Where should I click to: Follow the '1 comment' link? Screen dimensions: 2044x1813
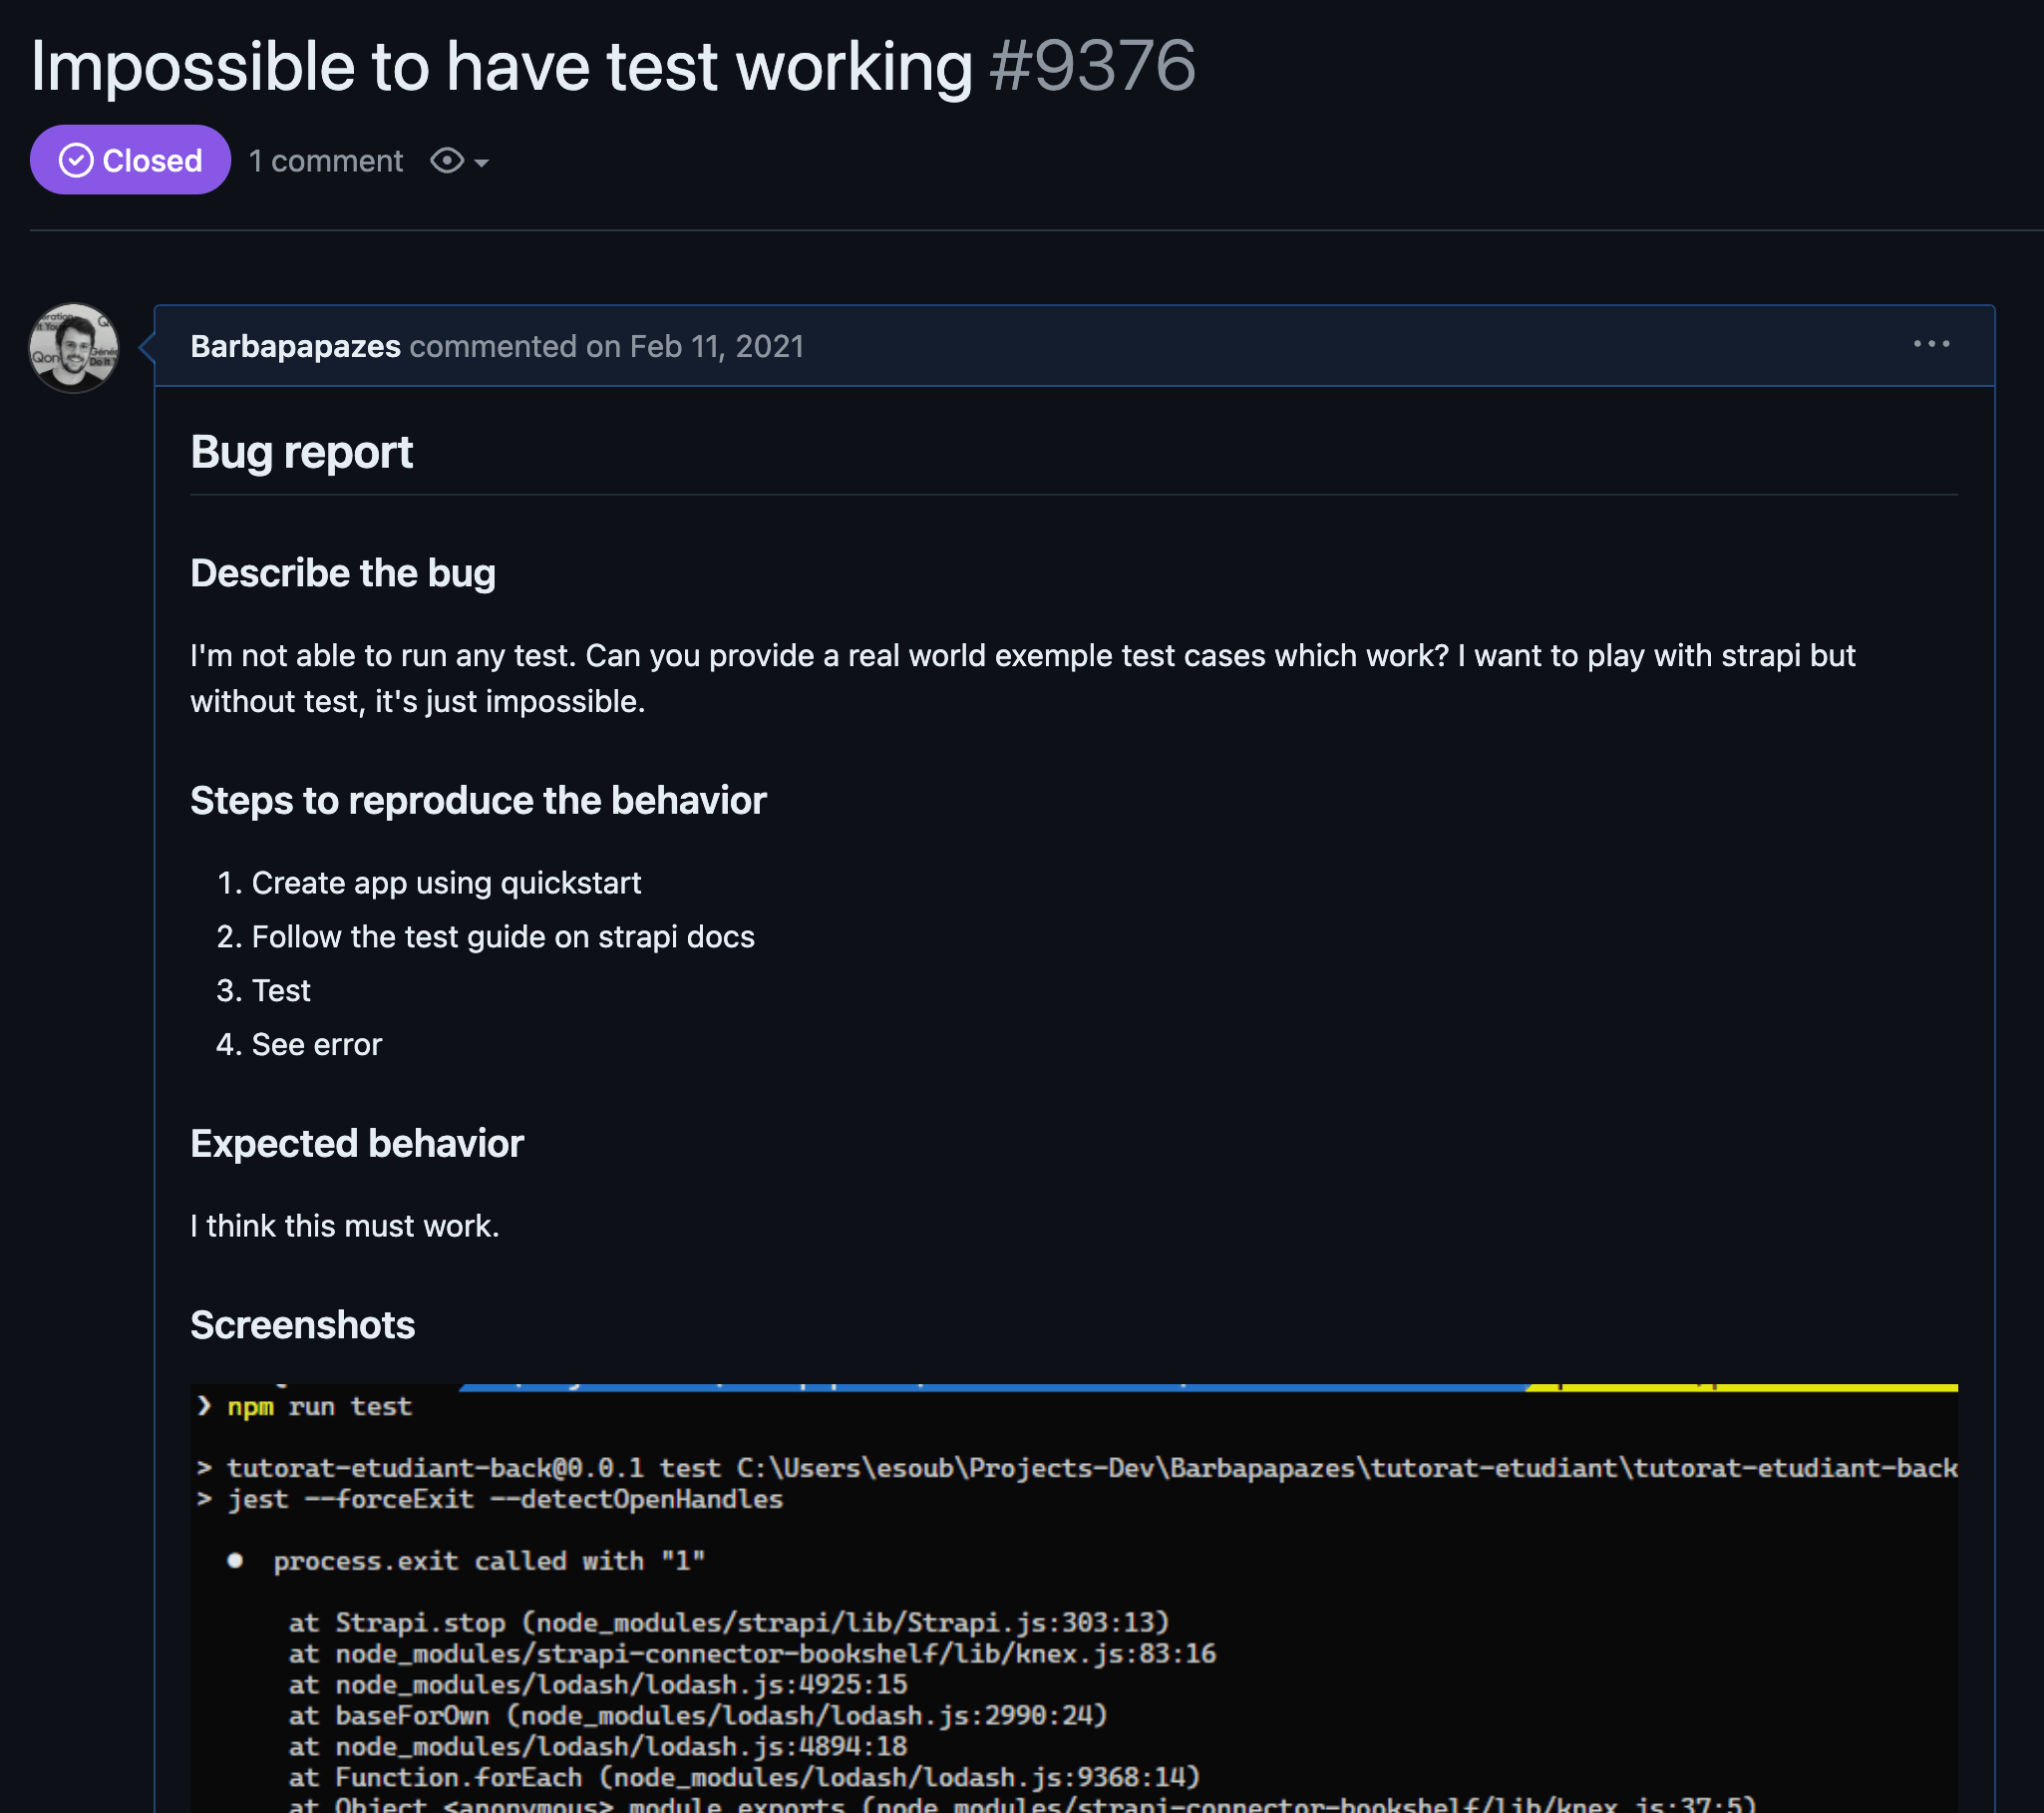[x=325, y=160]
